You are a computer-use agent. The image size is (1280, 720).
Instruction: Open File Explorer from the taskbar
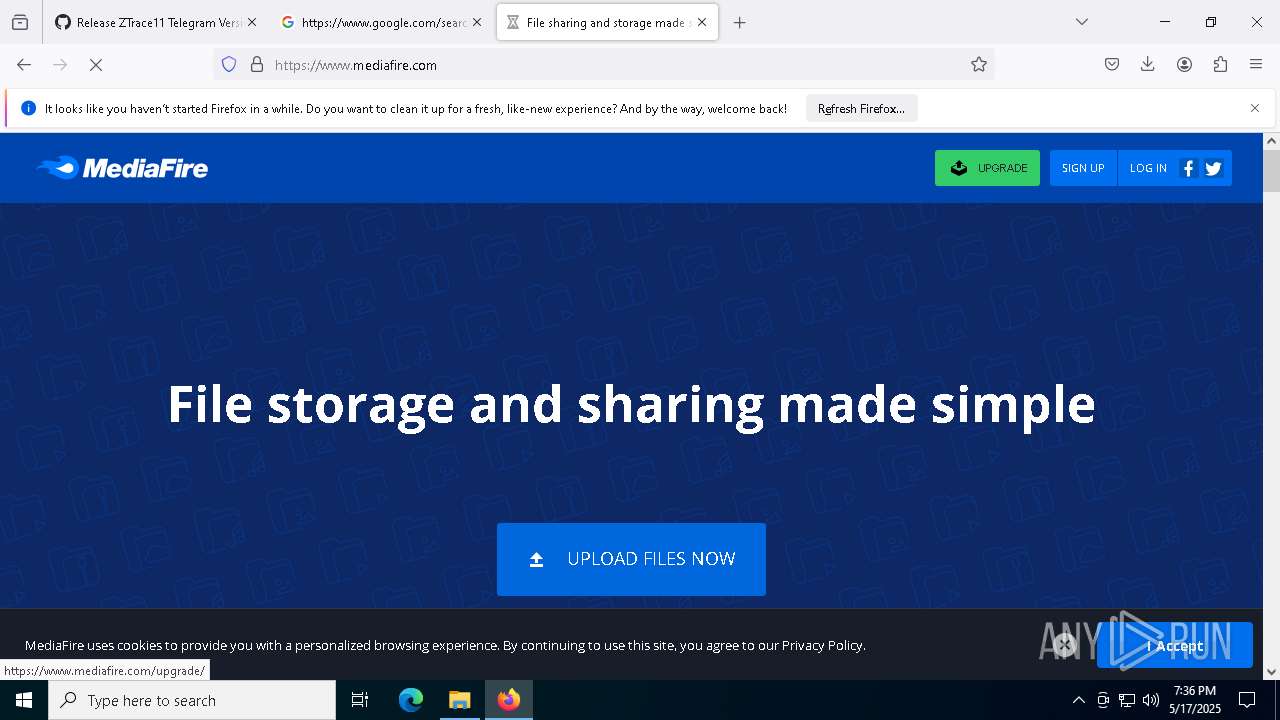click(x=460, y=700)
